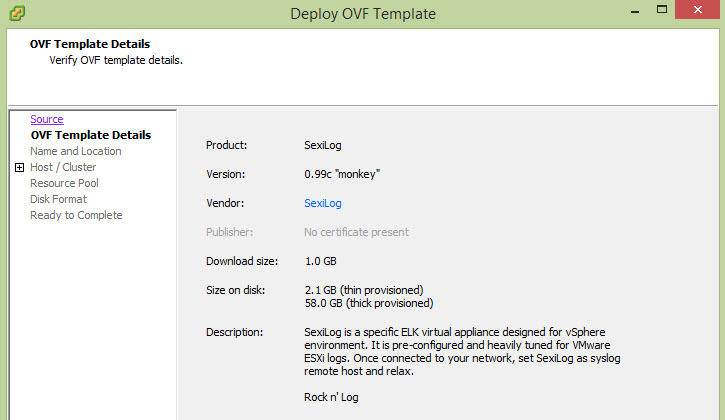Screen dimensions: 725x420
Task: Click the OVF Template Details header title
Action: click(90, 44)
